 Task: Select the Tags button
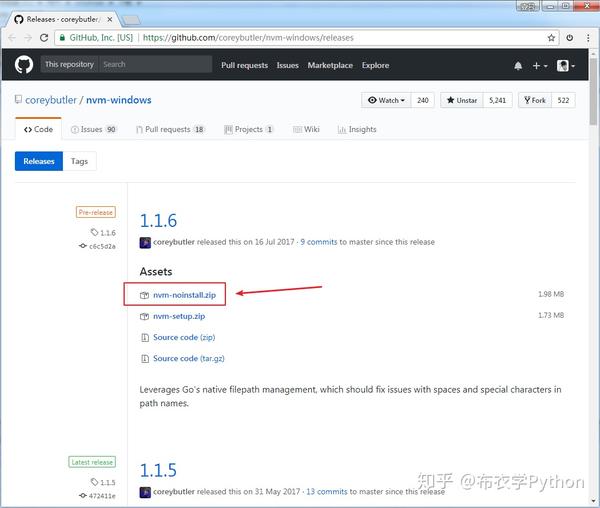coord(79,161)
